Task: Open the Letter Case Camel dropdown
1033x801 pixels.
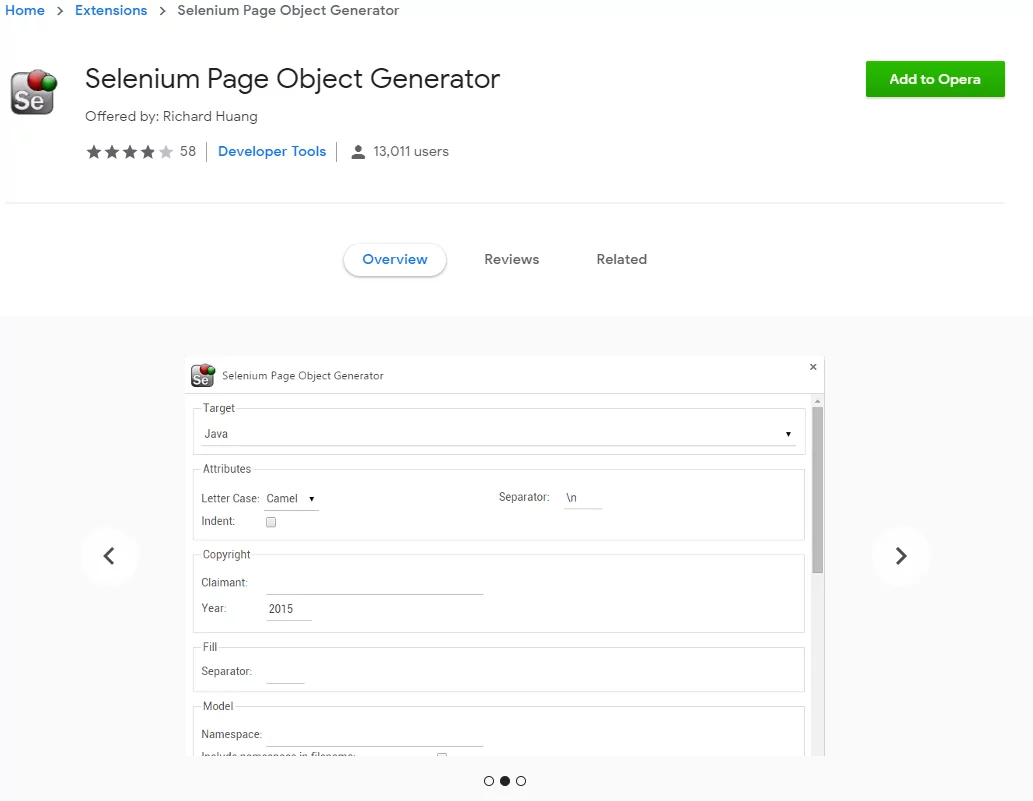Action: (291, 499)
